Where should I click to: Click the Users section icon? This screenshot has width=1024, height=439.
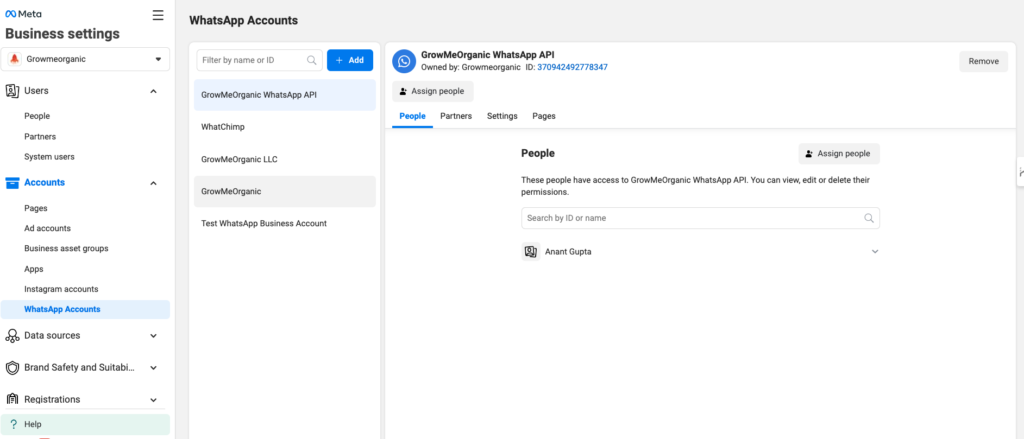[x=12, y=91]
